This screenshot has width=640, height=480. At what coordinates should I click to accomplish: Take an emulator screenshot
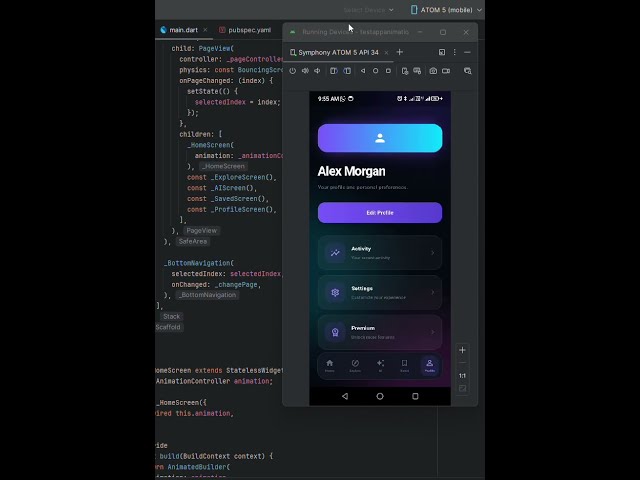[433, 71]
